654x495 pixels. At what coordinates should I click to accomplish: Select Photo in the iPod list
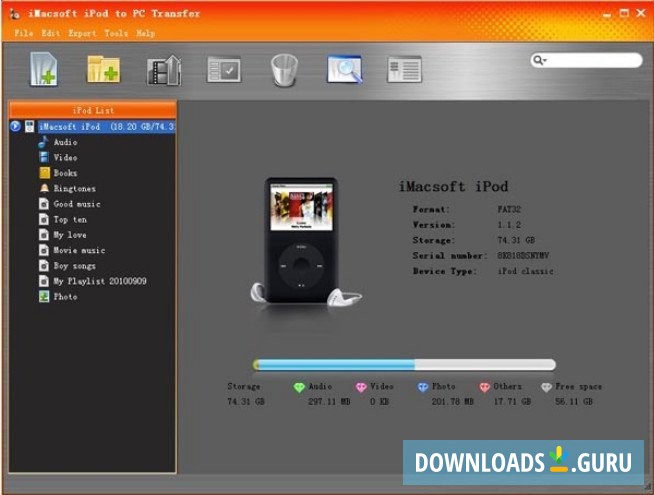(65, 296)
